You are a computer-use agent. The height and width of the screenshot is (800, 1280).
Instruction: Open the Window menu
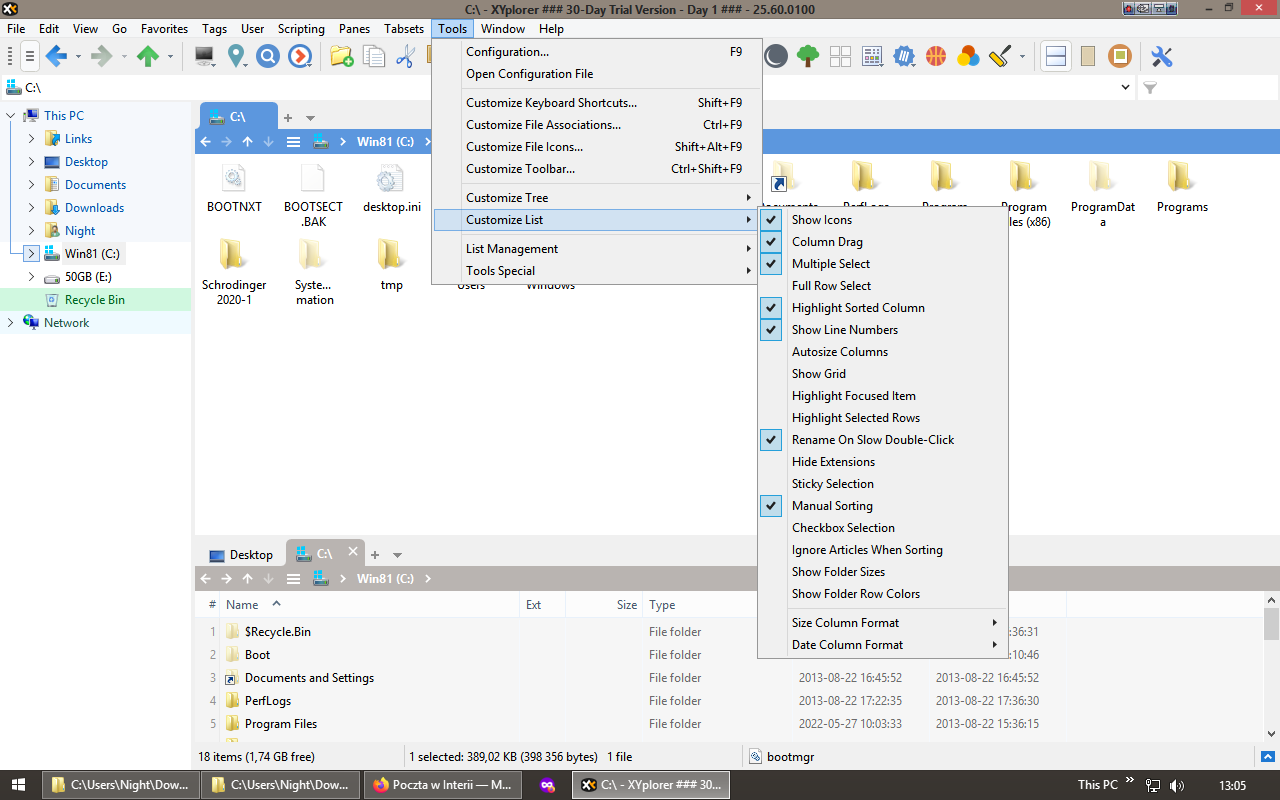(502, 28)
